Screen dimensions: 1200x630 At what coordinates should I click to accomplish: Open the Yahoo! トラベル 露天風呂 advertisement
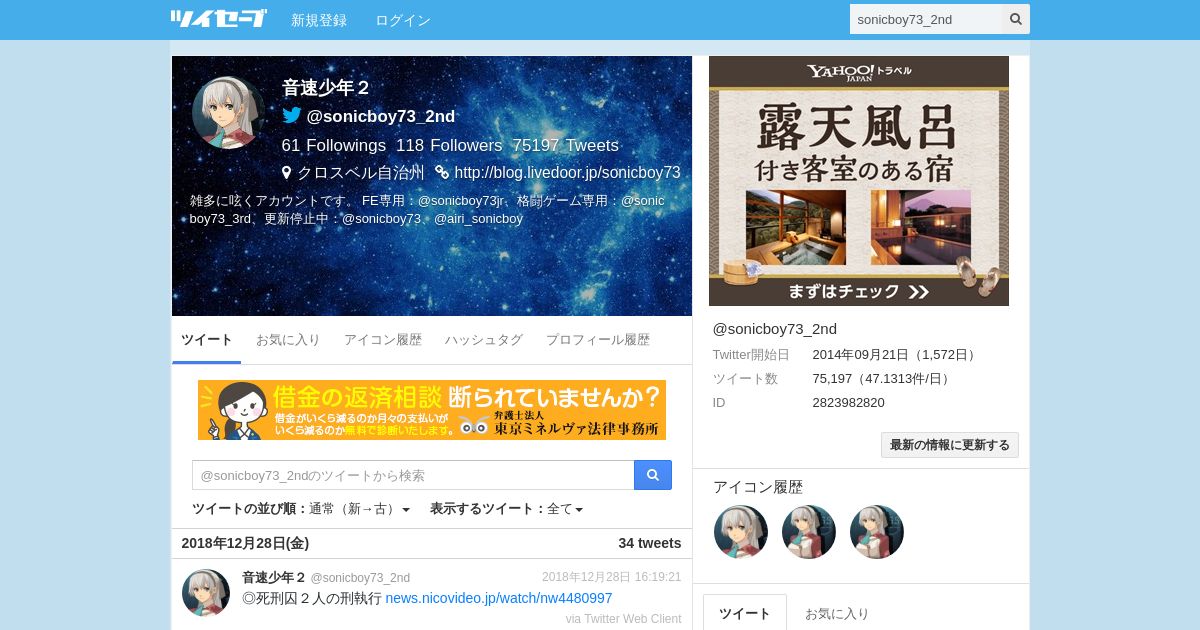tap(859, 181)
